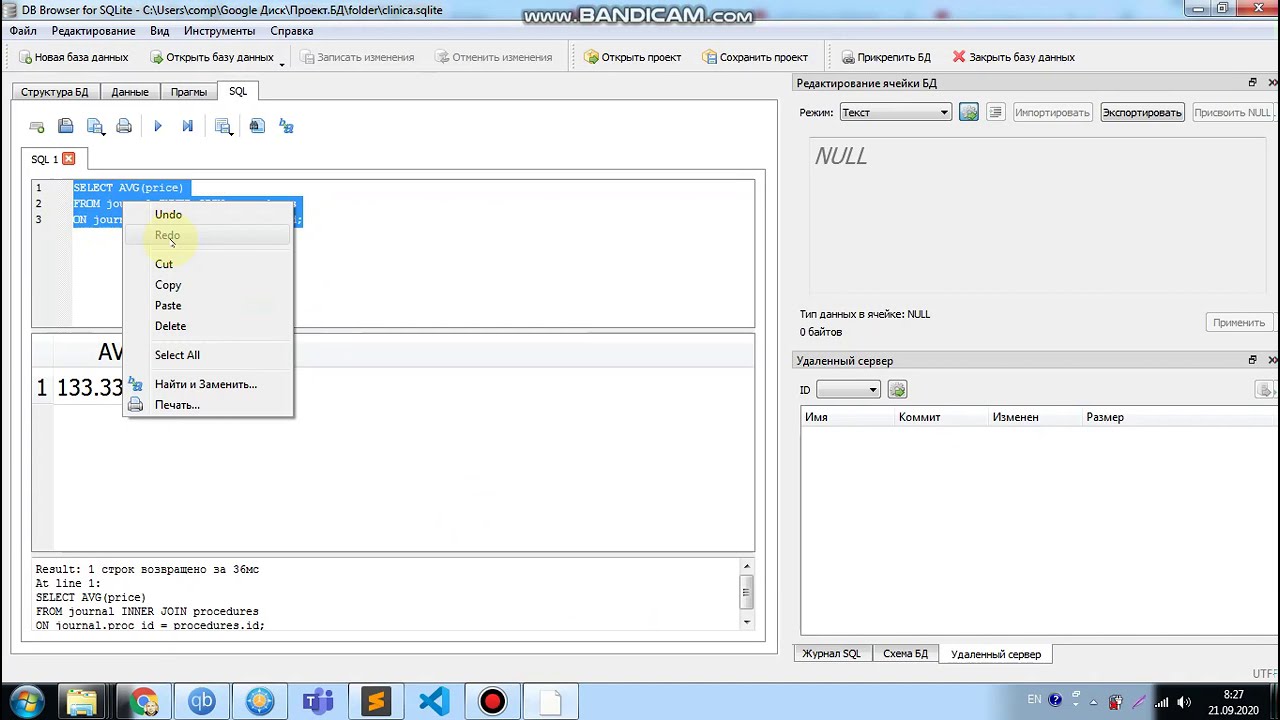Close the SQL 1 editor tab
This screenshot has width=1280, height=720.
(x=68, y=159)
